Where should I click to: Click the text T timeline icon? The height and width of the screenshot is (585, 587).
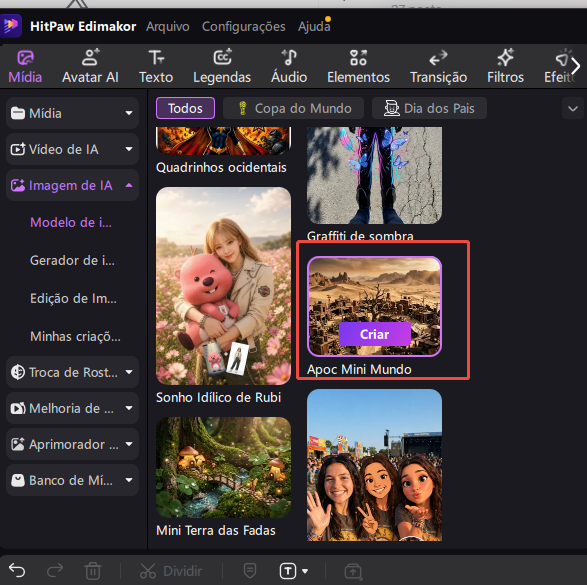point(288,571)
